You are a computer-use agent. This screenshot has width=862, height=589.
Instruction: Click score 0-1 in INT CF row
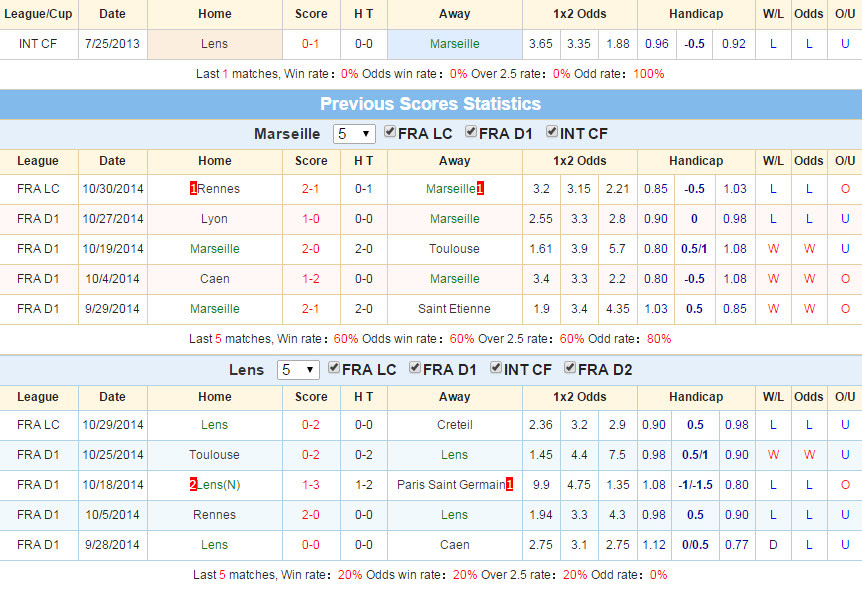point(311,44)
